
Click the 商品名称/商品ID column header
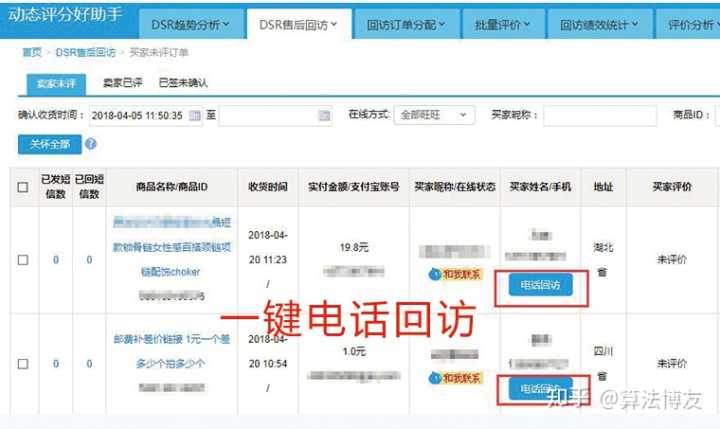point(172,187)
